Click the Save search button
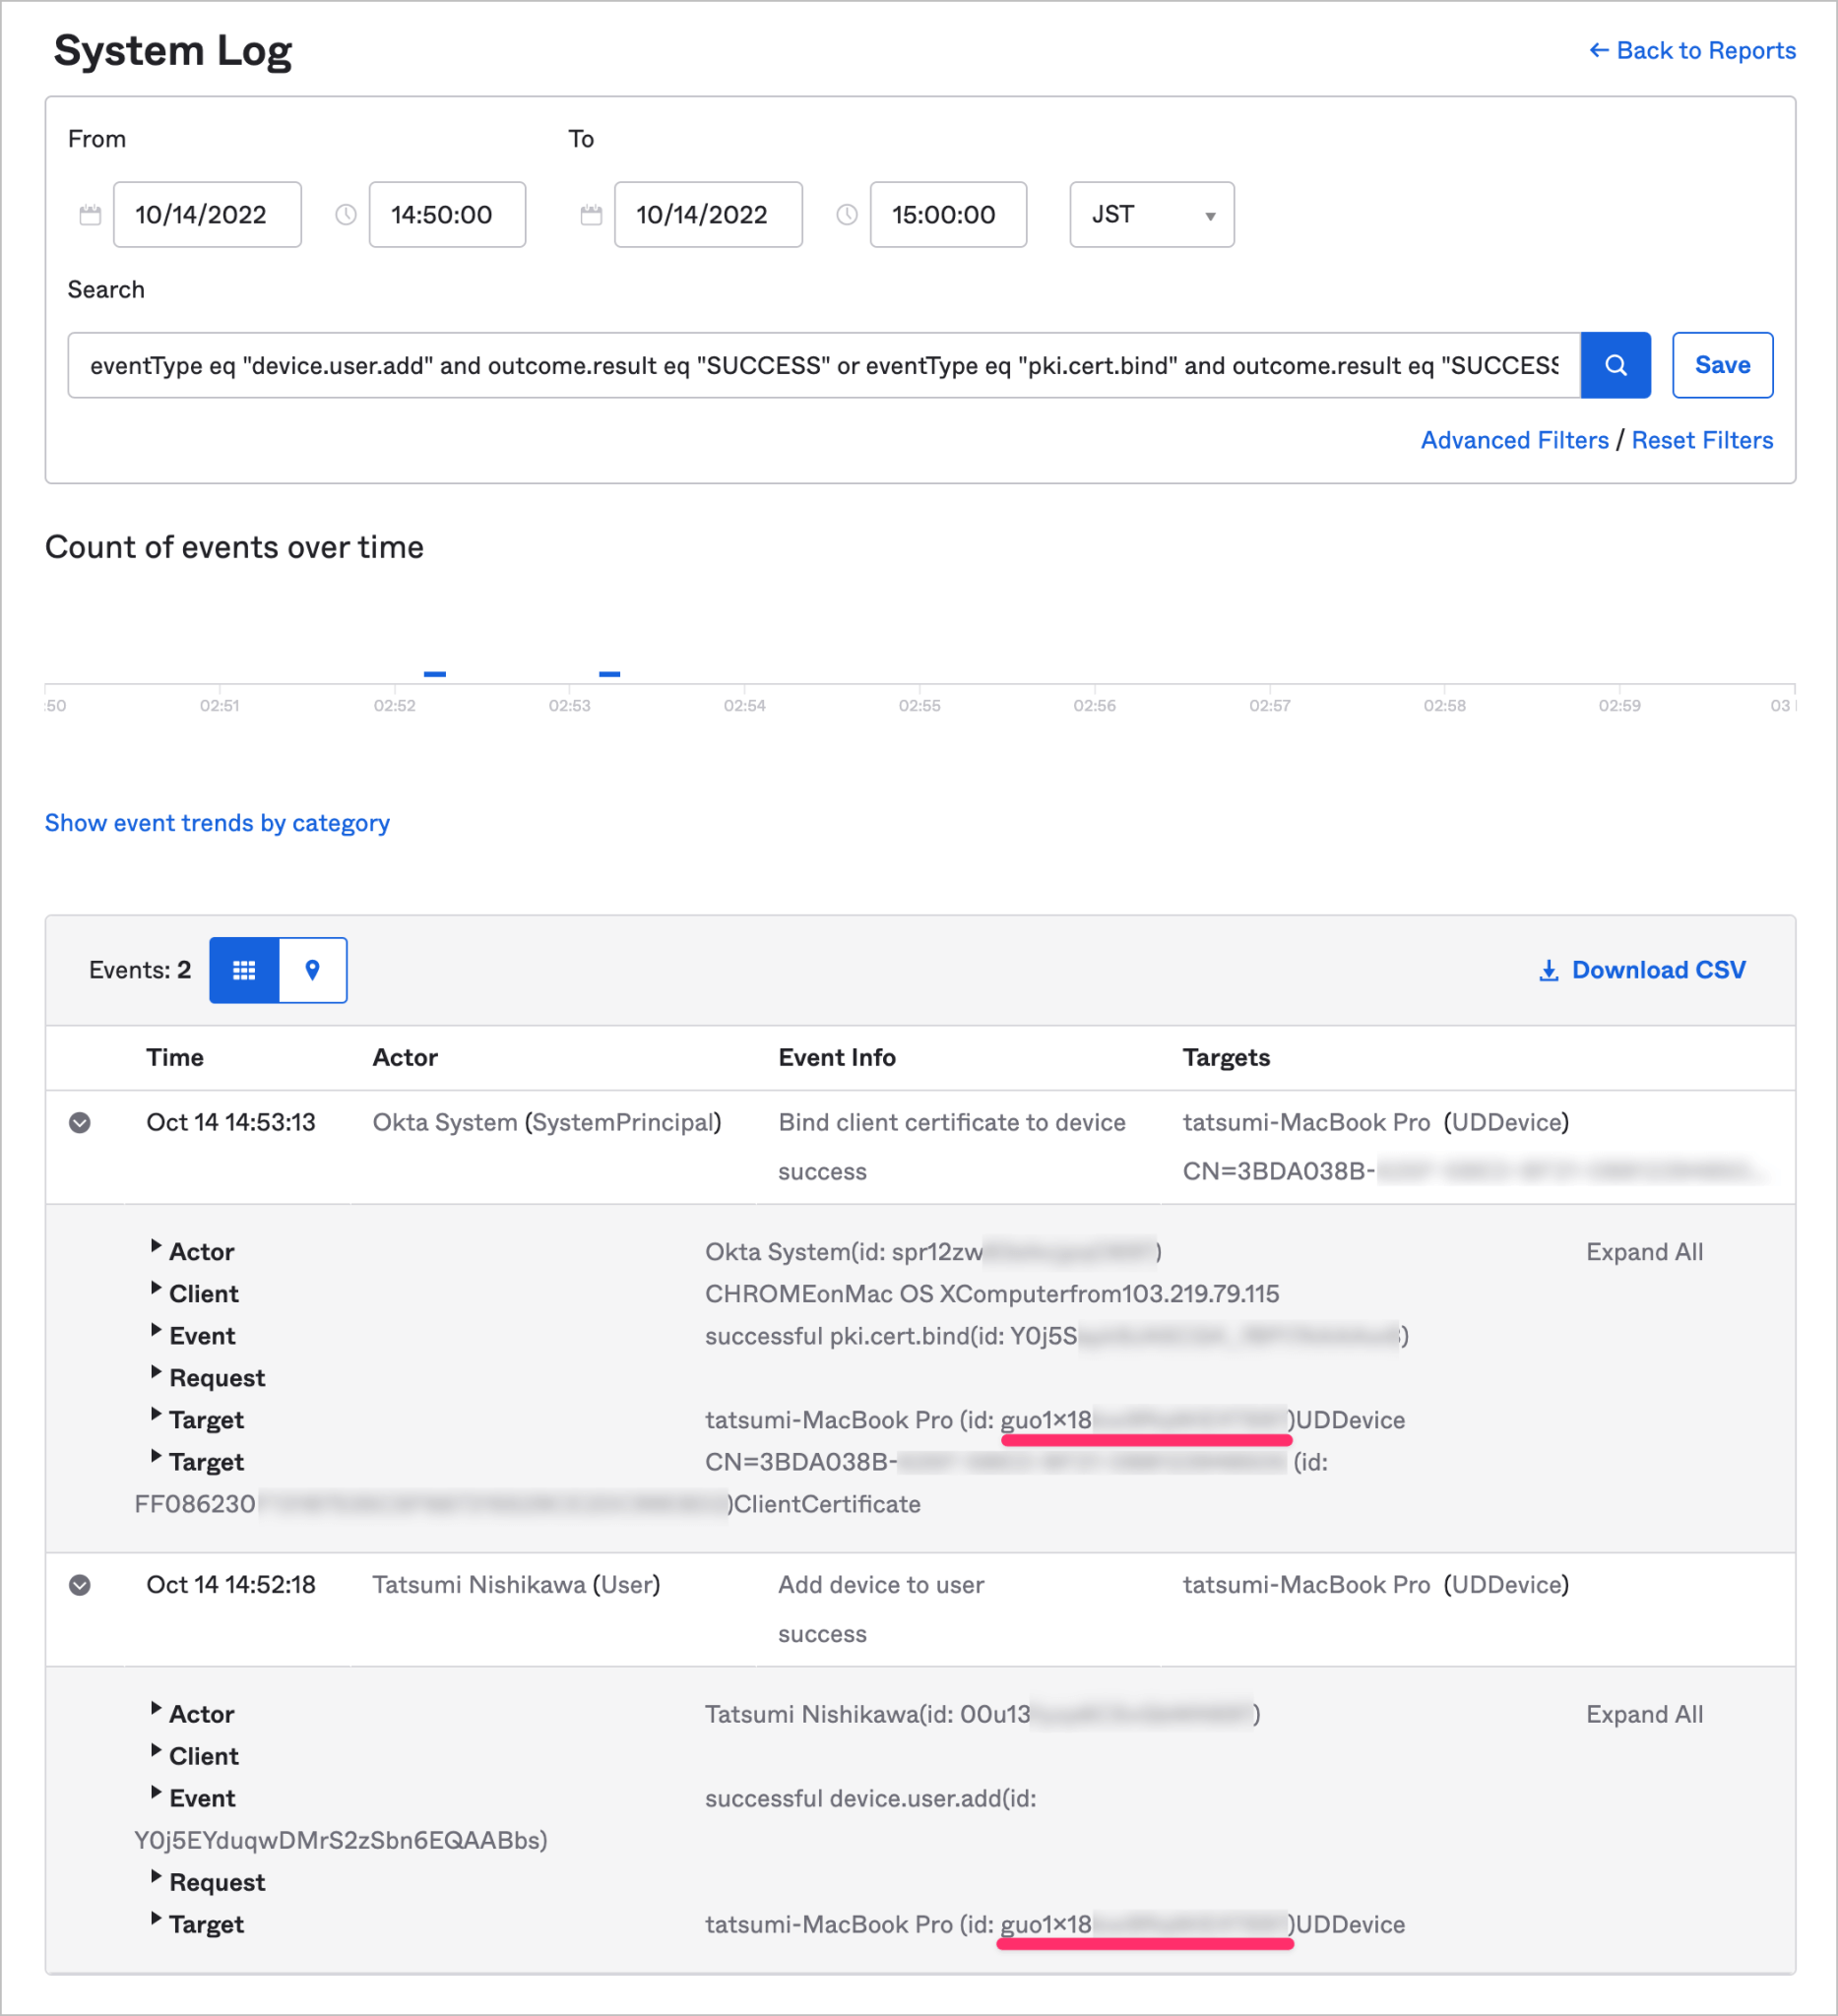Viewport: 1838px width, 2016px height. coord(1722,365)
